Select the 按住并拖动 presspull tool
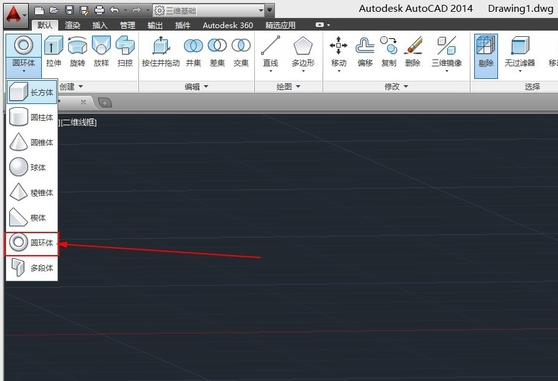Screen dimensions: 558x381 click(161, 52)
